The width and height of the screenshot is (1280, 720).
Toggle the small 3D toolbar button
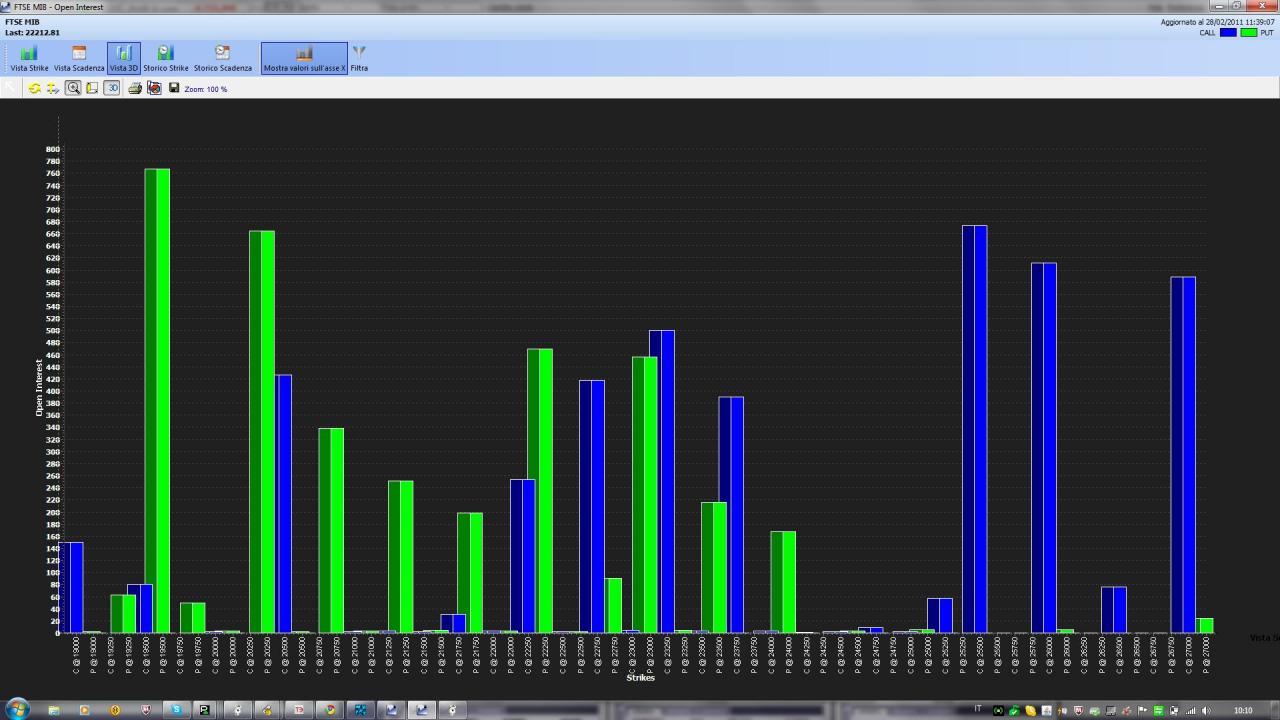pos(112,88)
